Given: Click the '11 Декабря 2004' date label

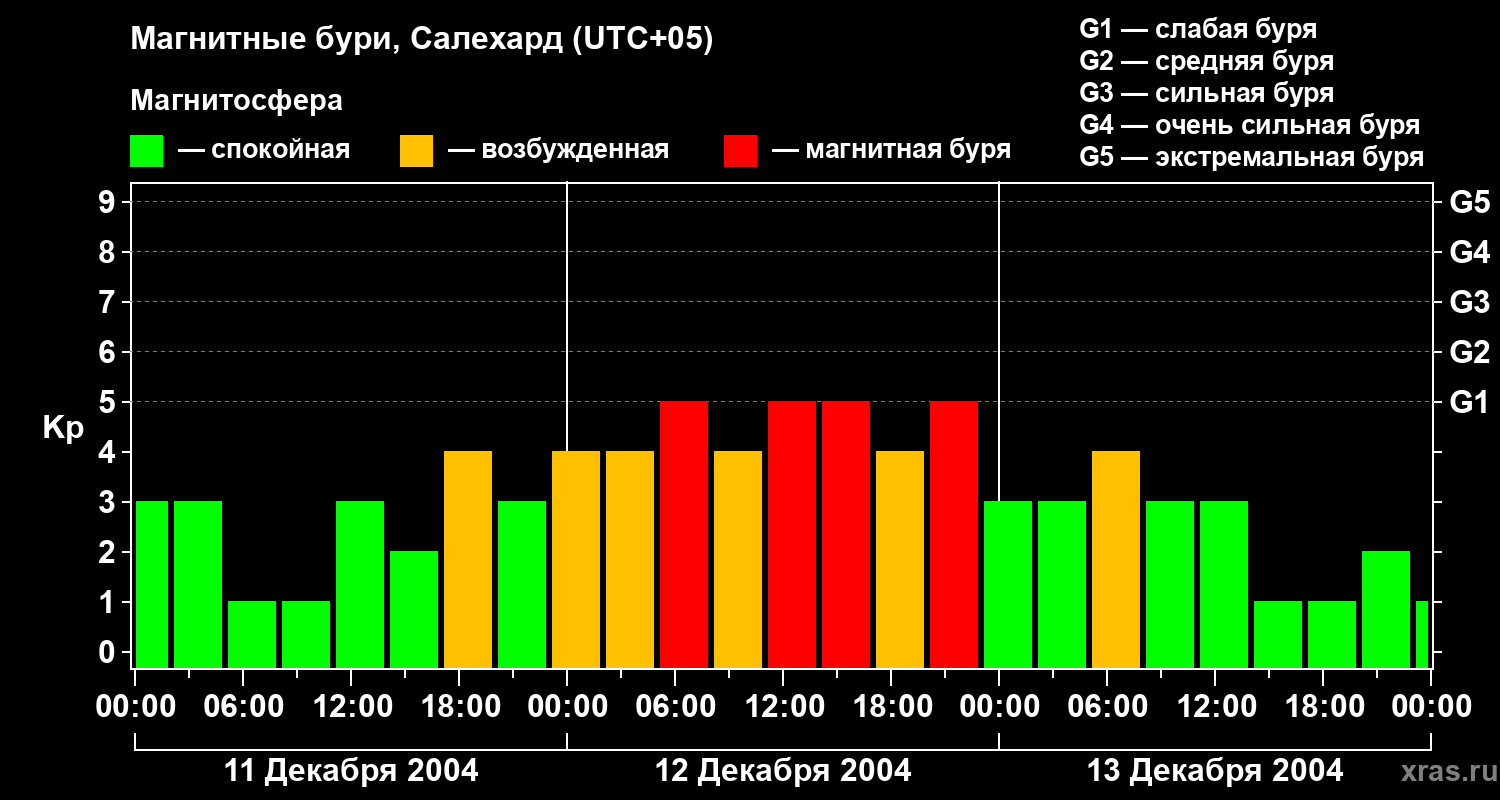Looking at the screenshot, I should (351, 771).
